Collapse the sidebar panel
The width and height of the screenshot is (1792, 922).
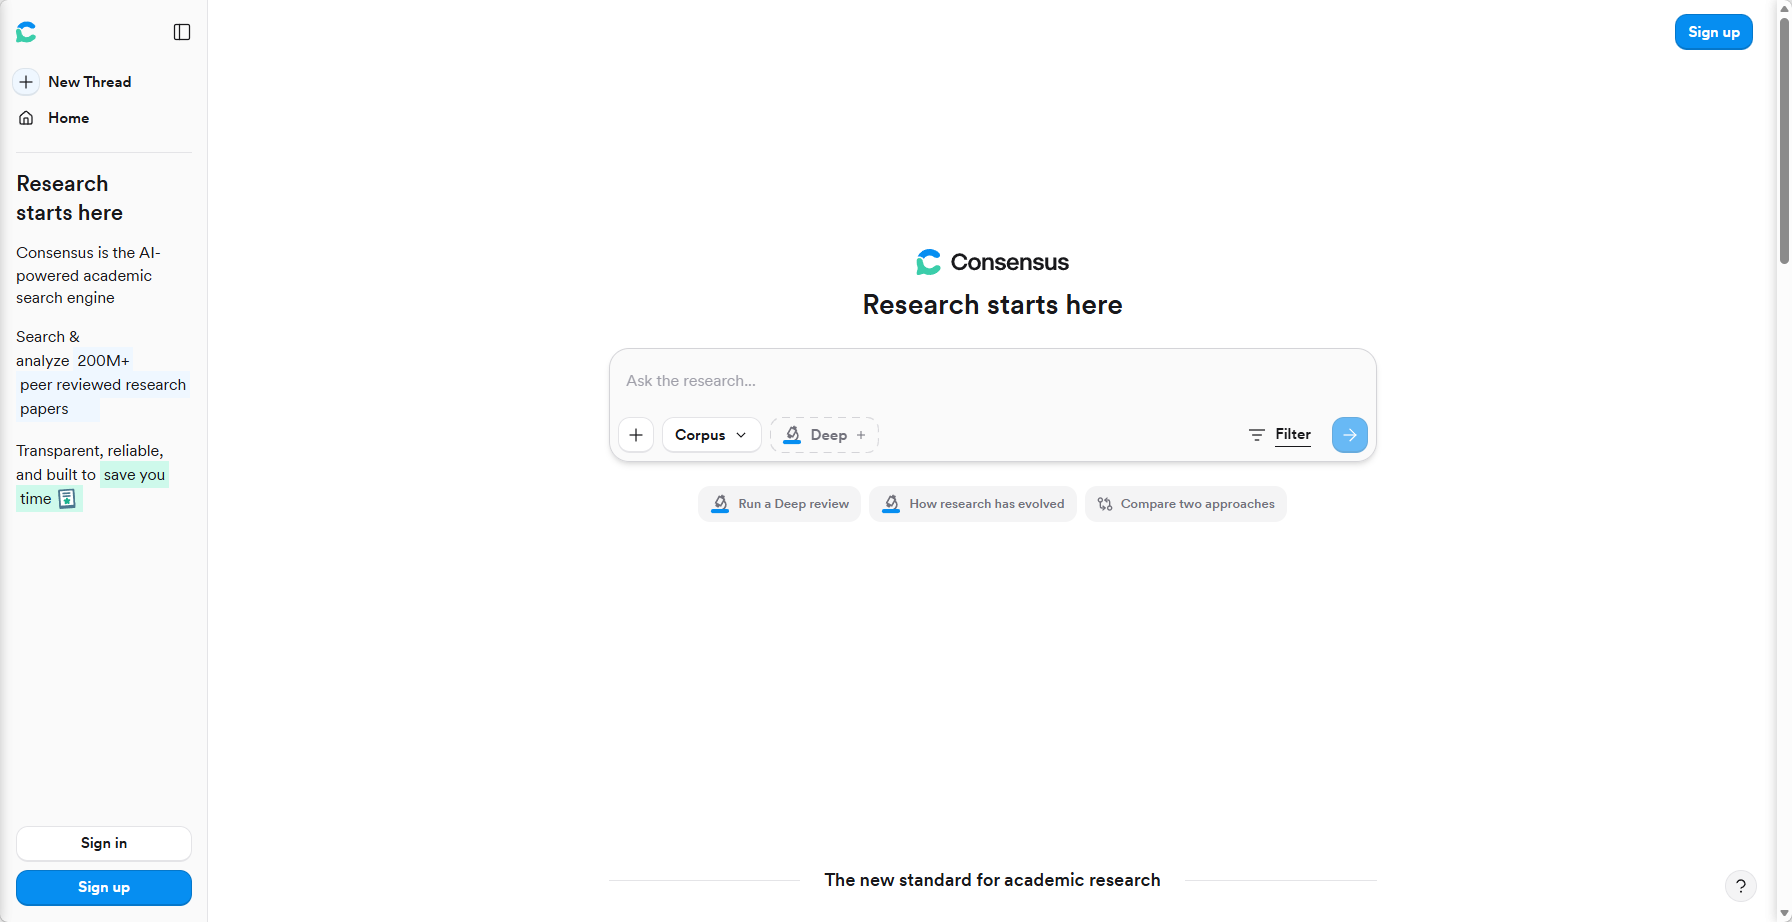[x=182, y=32]
